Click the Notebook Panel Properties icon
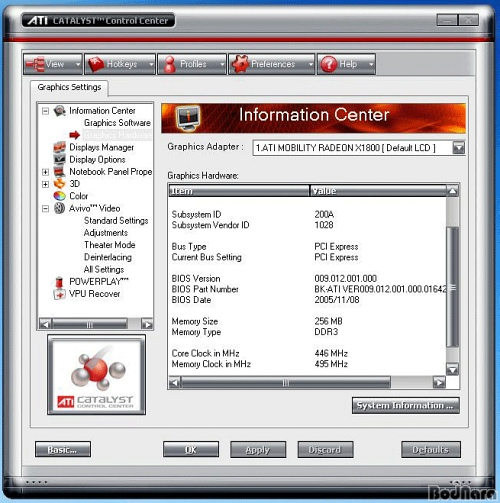 tap(60, 172)
